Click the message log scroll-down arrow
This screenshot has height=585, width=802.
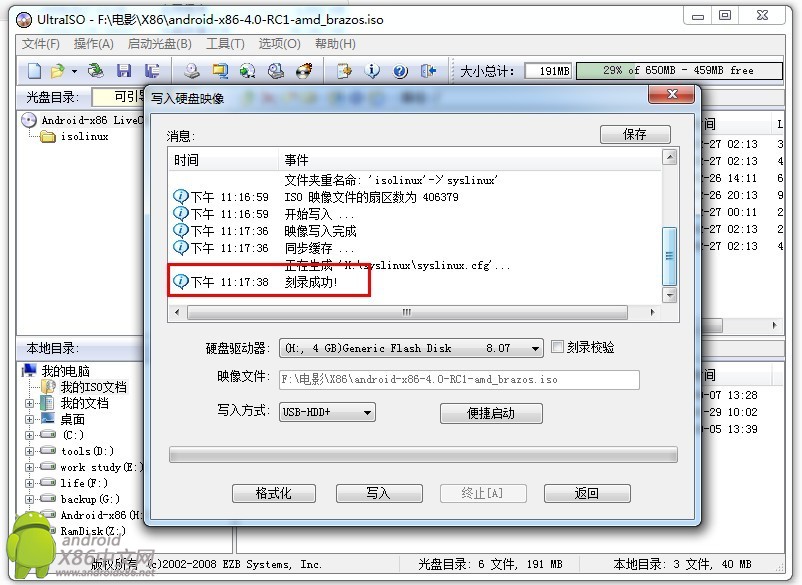click(x=669, y=295)
